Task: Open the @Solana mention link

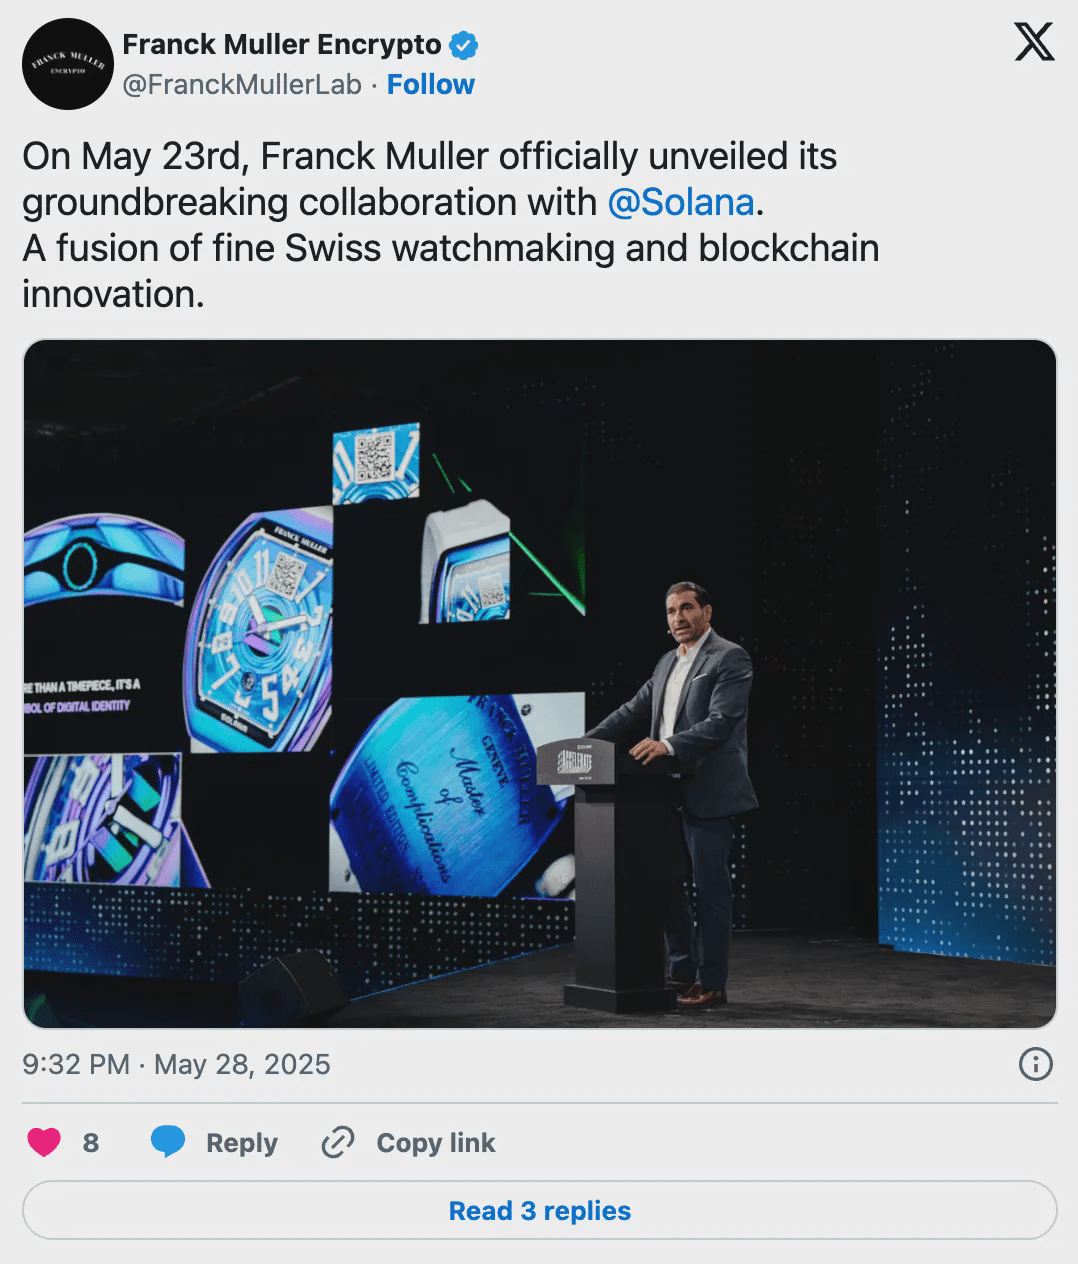Action: (x=681, y=202)
